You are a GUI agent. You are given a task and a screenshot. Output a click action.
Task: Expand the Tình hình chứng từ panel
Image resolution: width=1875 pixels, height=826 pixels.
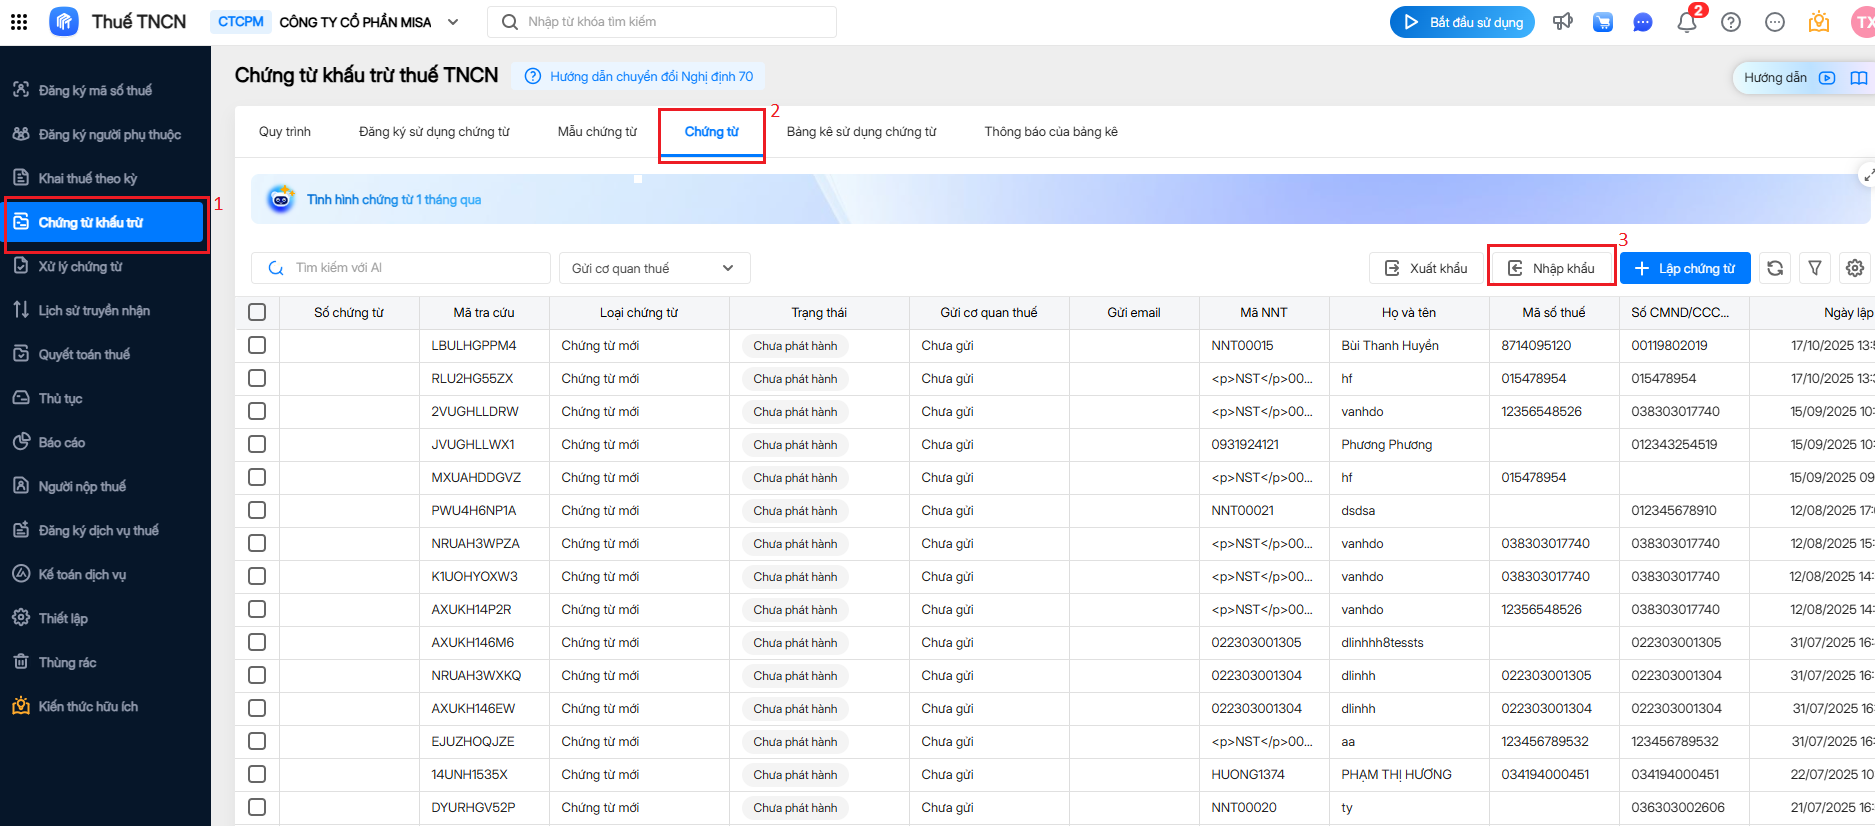pos(1866,175)
